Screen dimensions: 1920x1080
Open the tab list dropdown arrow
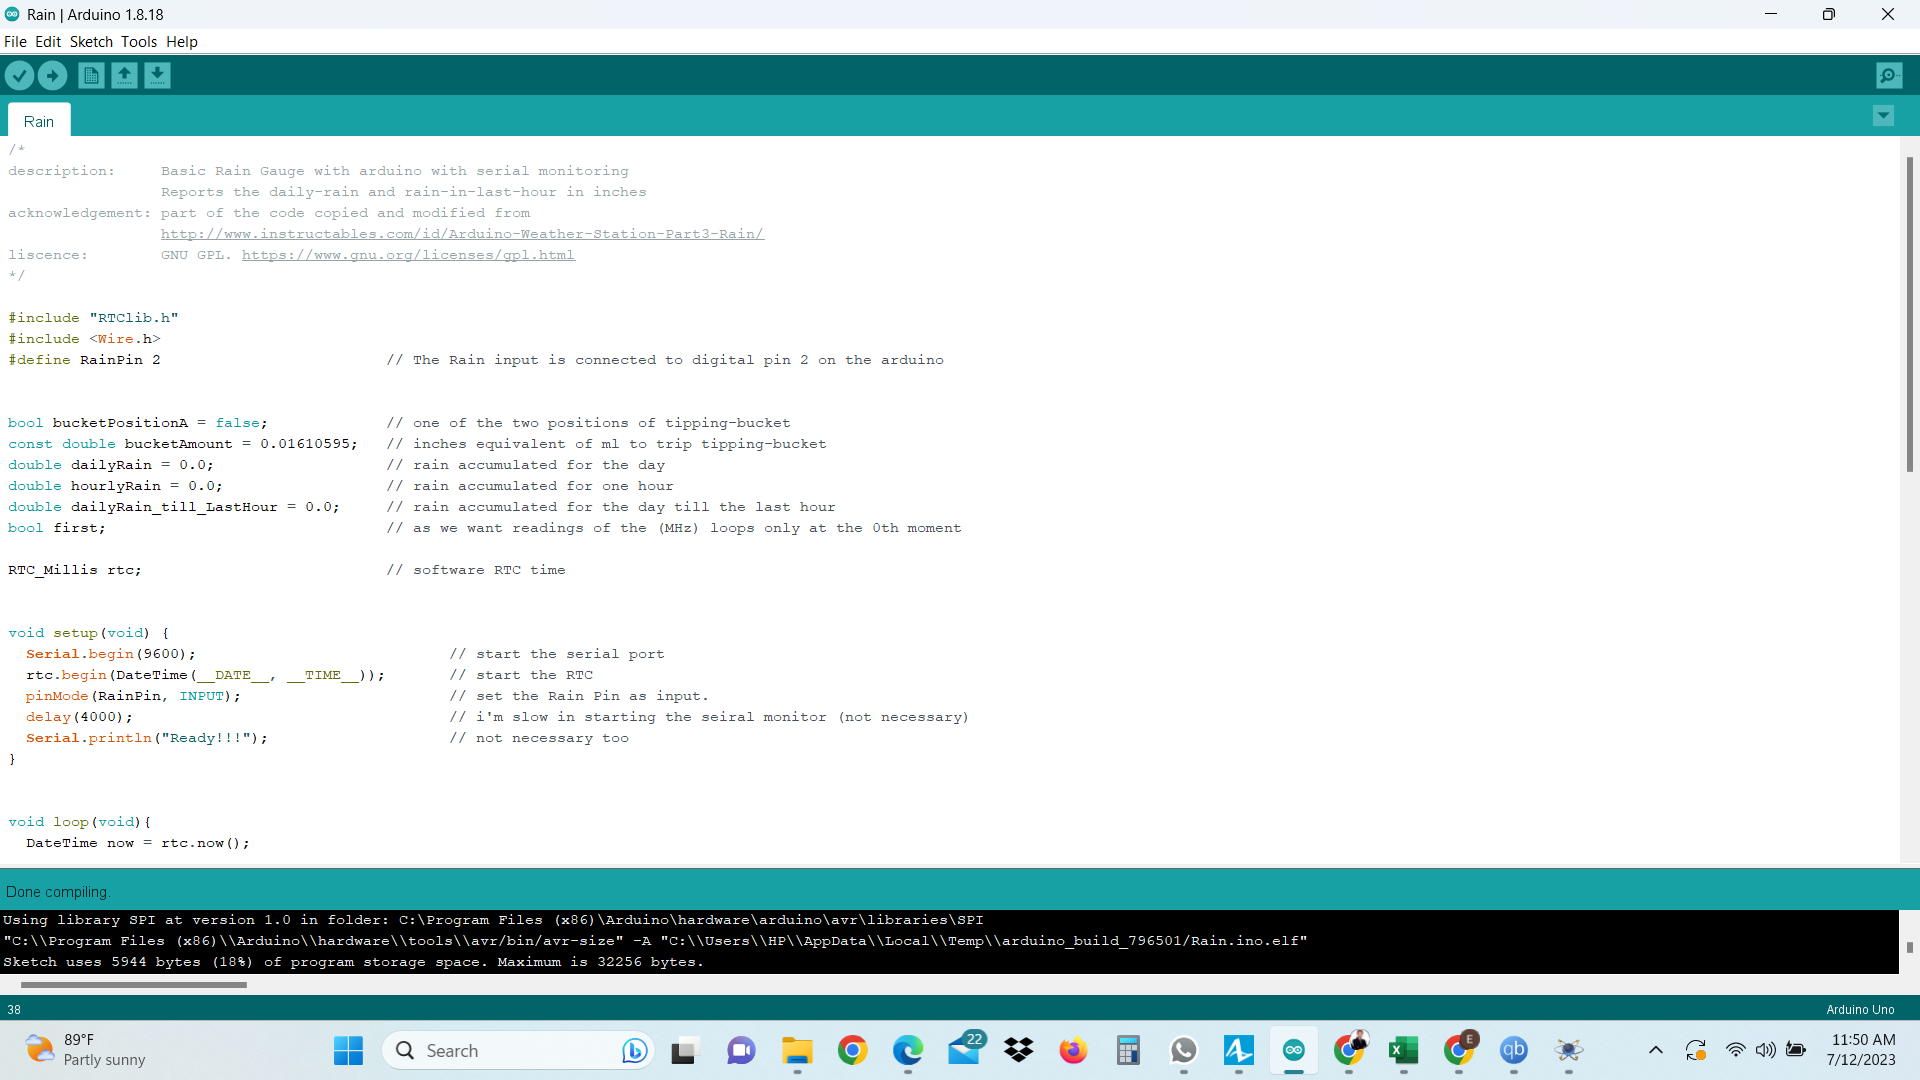pyautogui.click(x=1884, y=116)
